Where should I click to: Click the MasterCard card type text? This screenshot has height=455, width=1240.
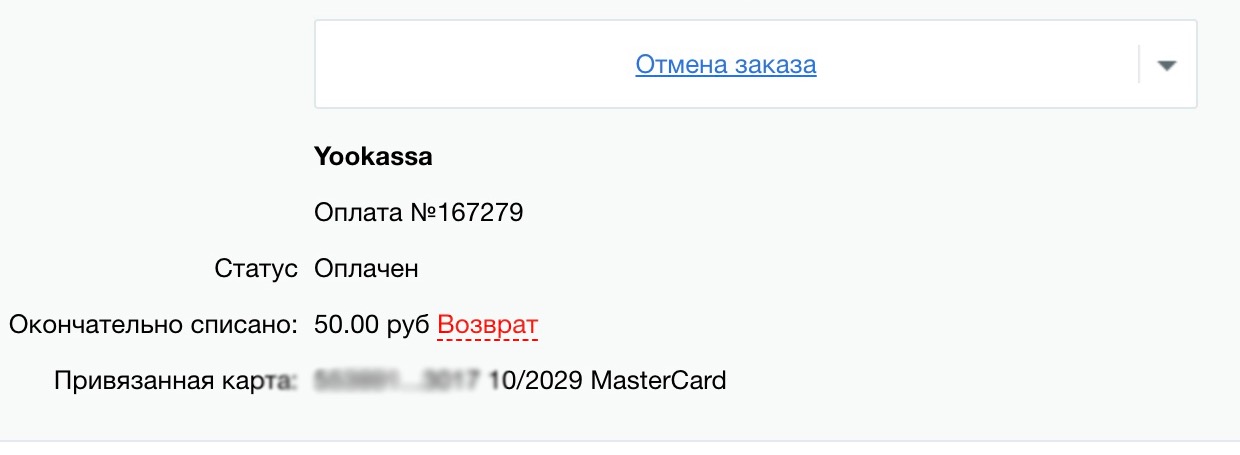coord(659,381)
